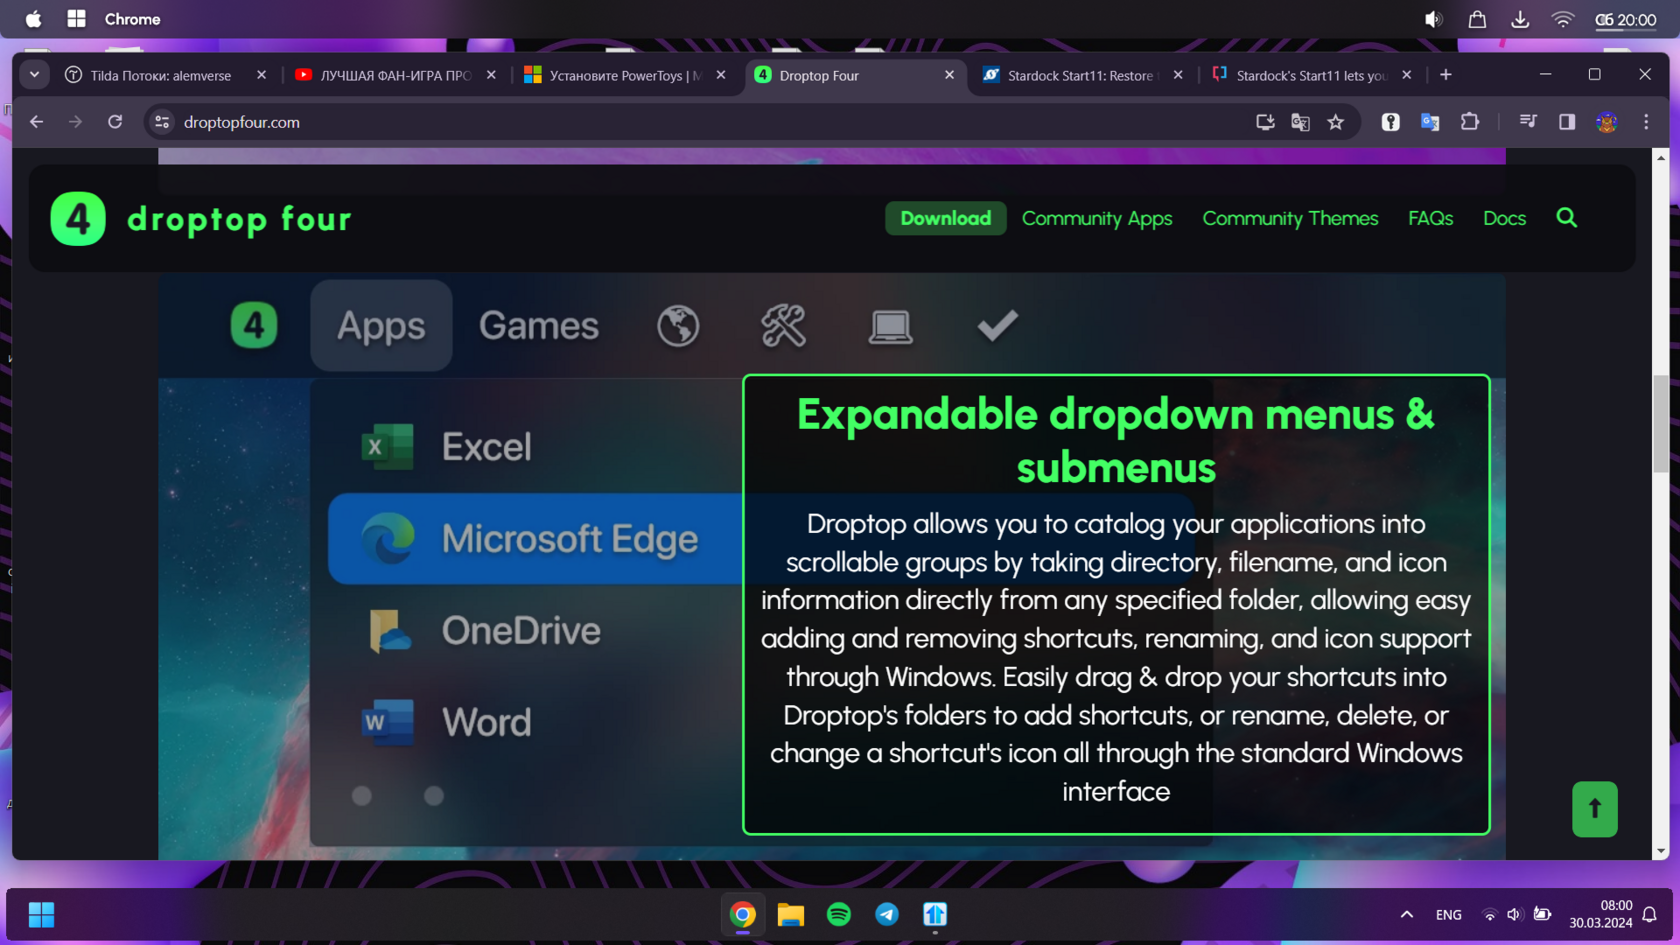The width and height of the screenshot is (1680, 945).
Task: Open Telegram from the taskbar
Action: point(886,914)
